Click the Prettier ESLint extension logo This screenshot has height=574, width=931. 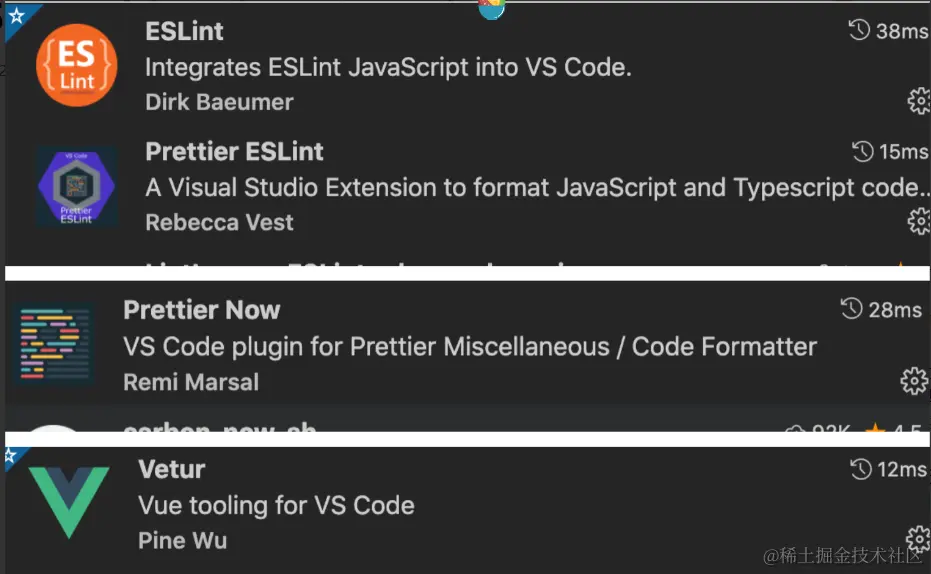click(77, 187)
